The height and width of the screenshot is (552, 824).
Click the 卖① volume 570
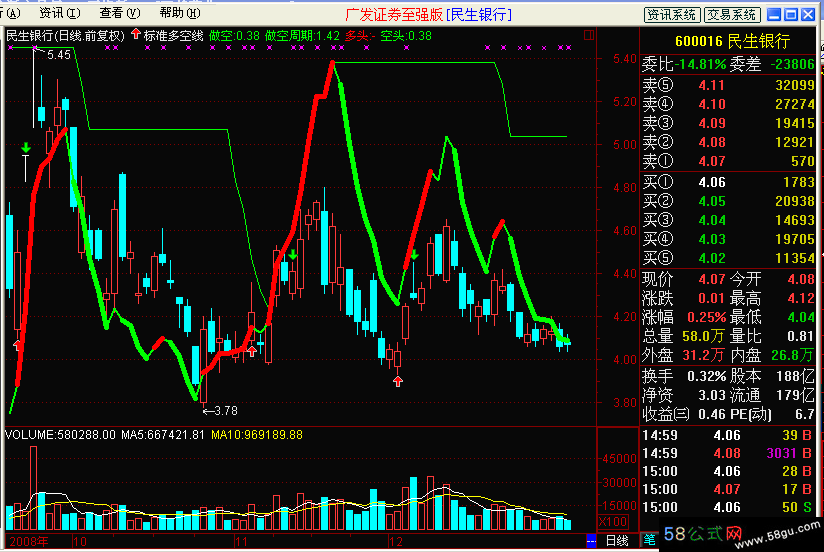[802, 161]
